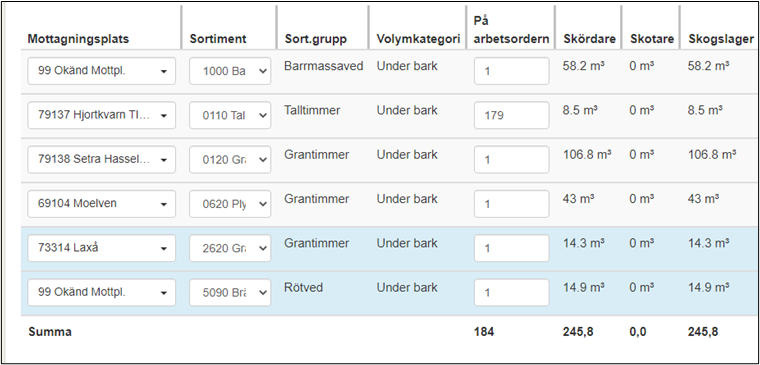Click the Mottagningsplats column header
The width and height of the screenshot is (760, 365).
pyautogui.click(x=78, y=39)
